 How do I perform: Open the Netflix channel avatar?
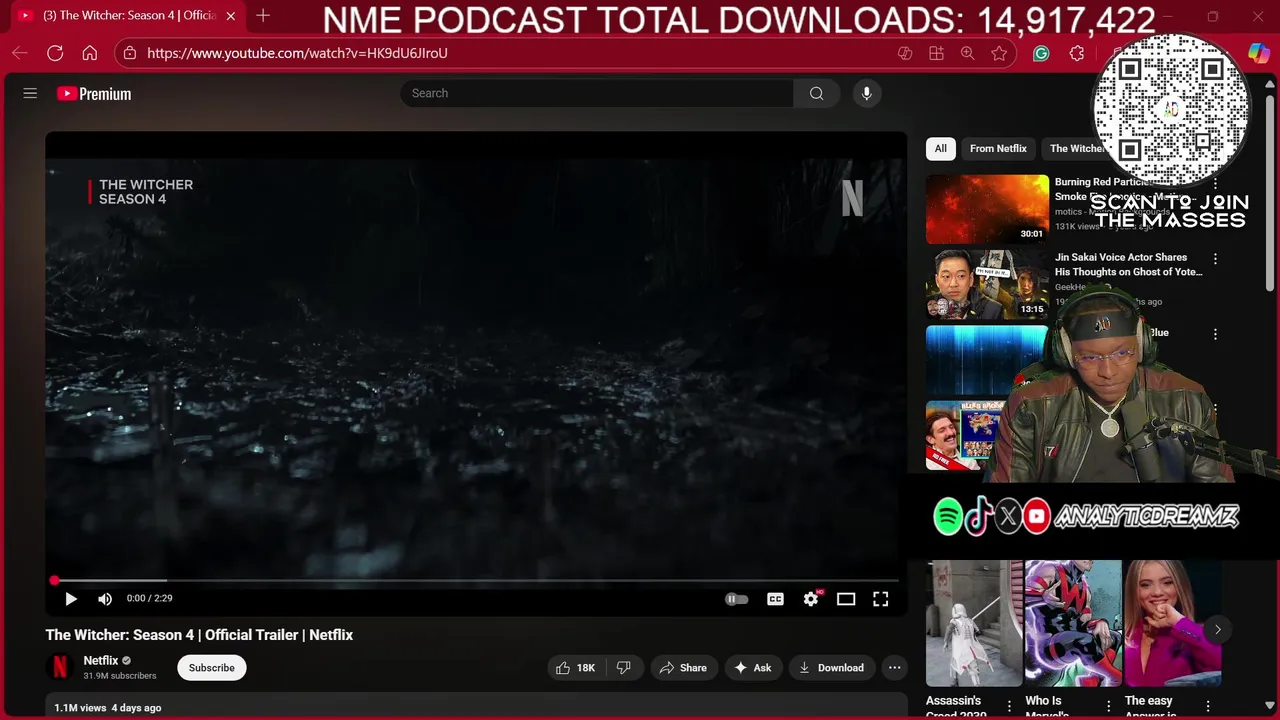(60, 667)
